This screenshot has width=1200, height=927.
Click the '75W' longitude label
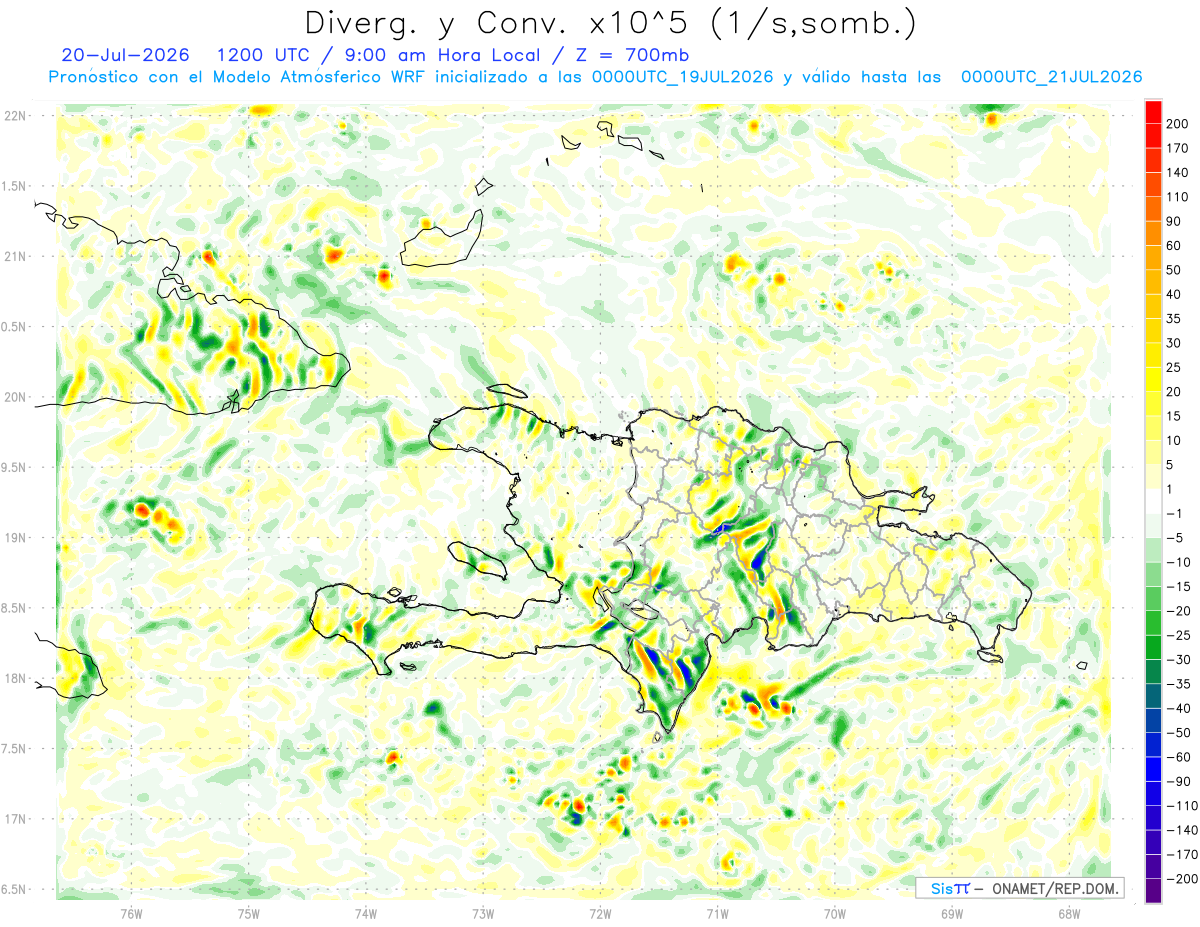[248, 914]
